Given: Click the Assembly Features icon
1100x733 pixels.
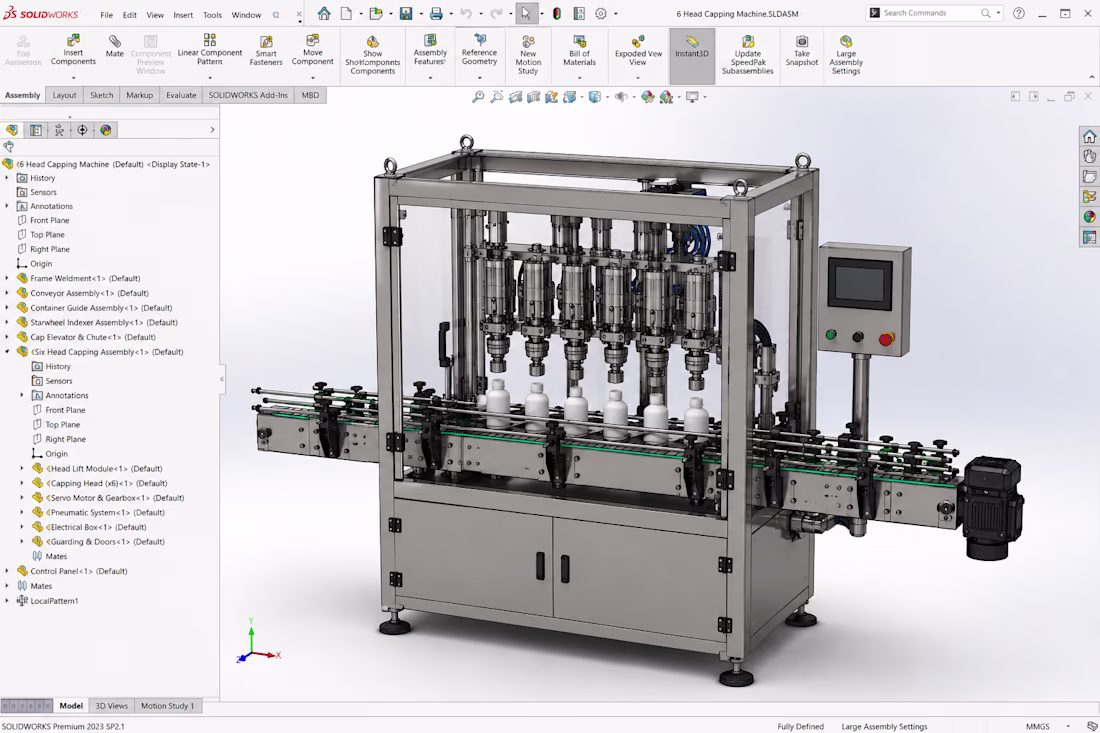Looking at the screenshot, I should click(430, 49).
